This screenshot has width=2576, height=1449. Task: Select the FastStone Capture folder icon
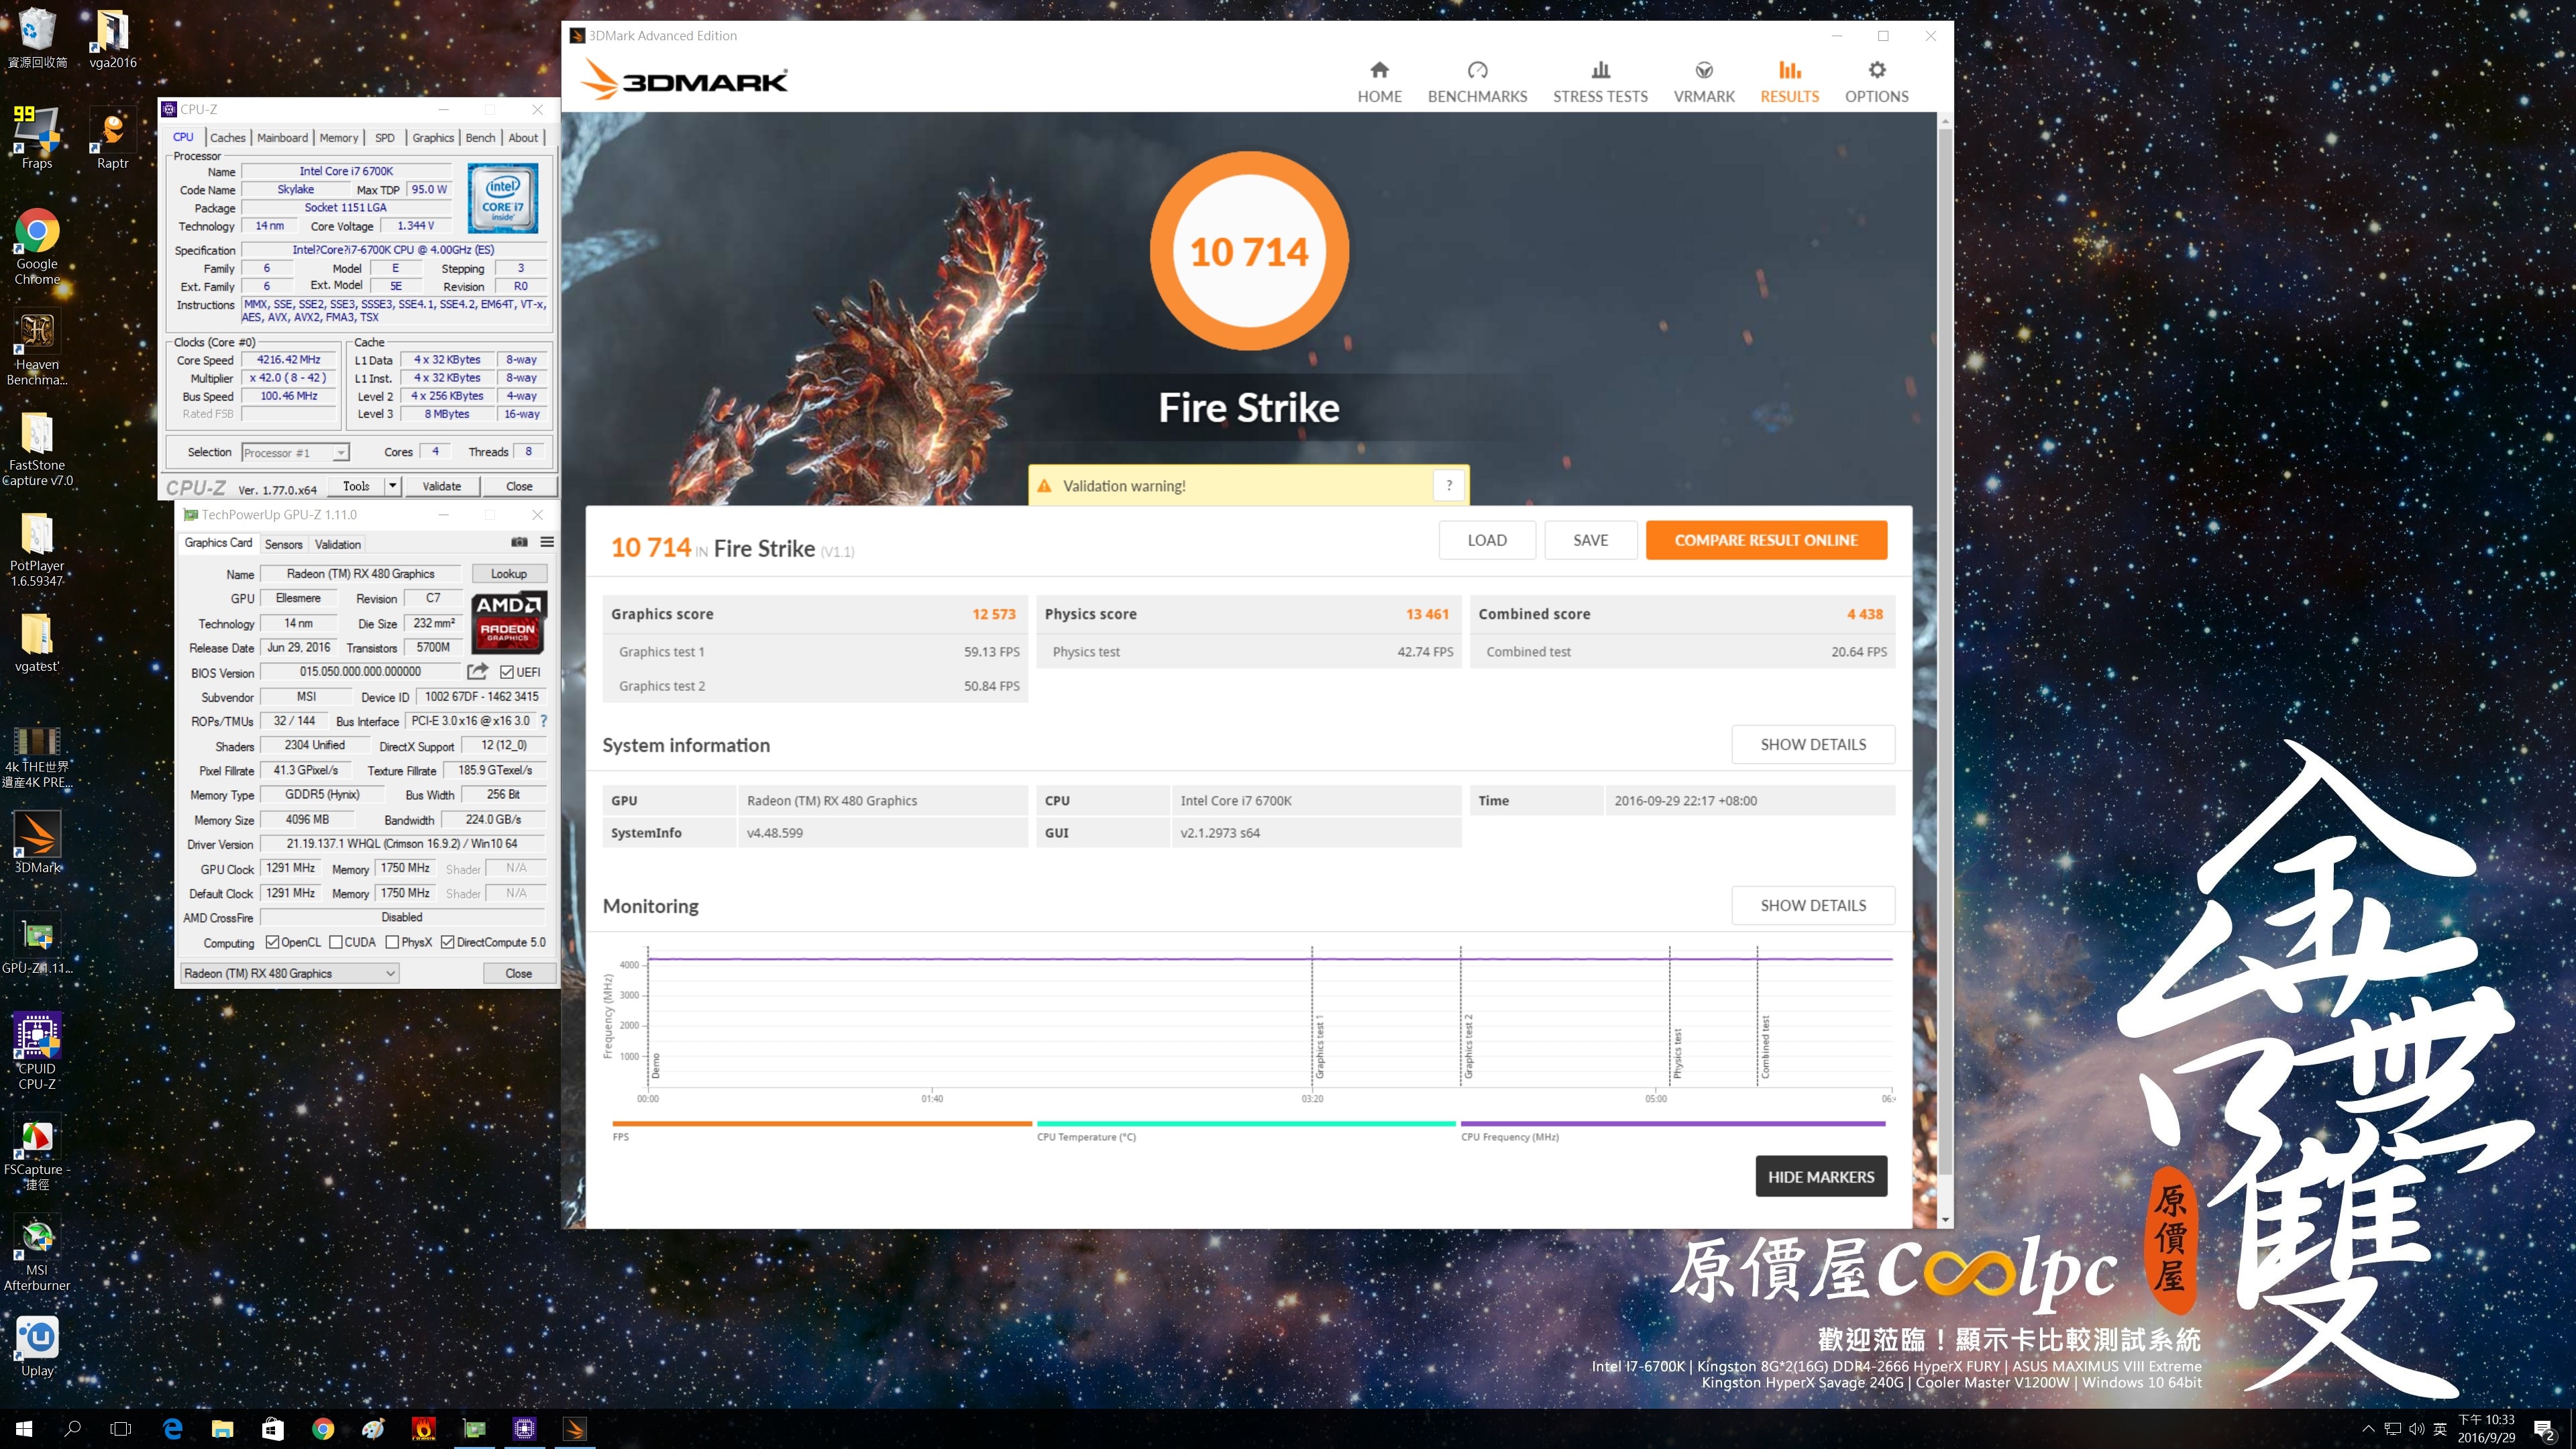(37, 449)
